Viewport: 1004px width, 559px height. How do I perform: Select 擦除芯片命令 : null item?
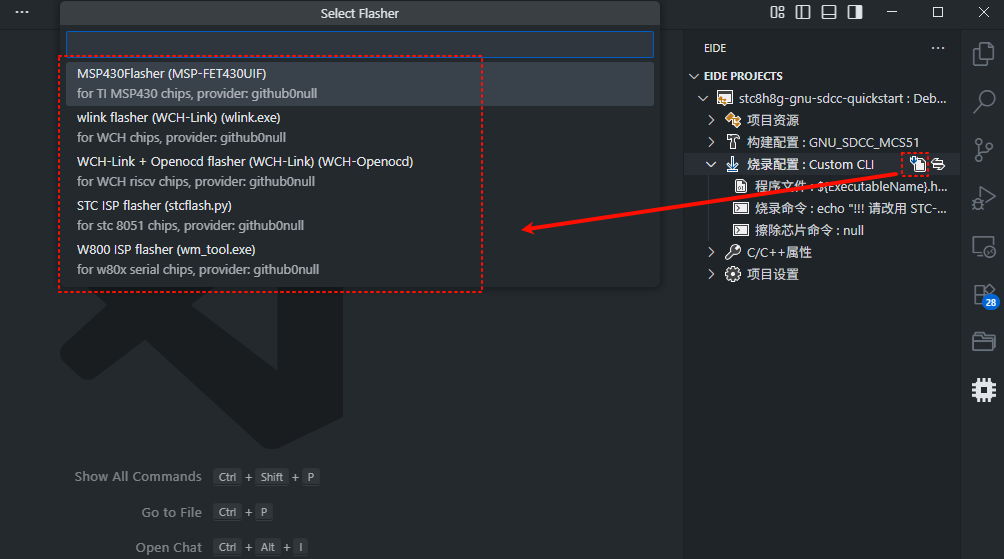809,231
